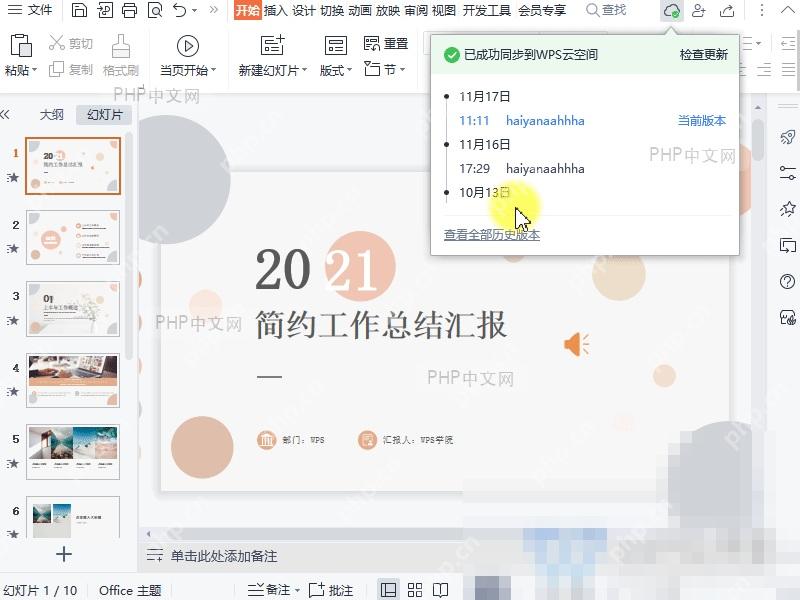Open the 开发工具 ribbon tab

pyautogui.click(x=487, y=10)
